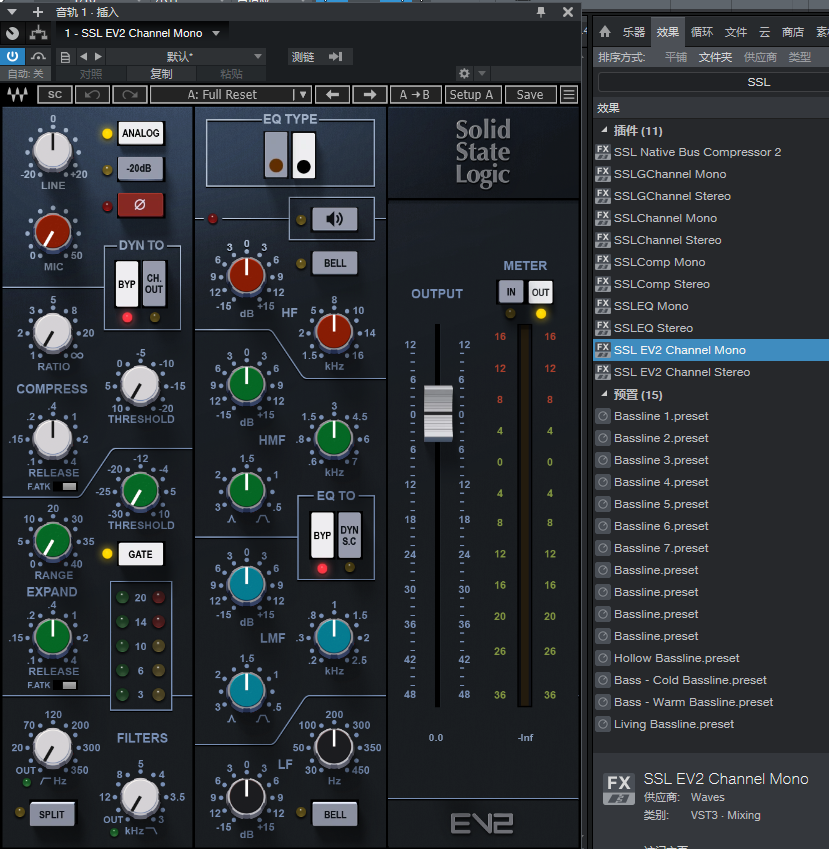Click the sidechain arrow icon
829x849 pixels.
336,56
